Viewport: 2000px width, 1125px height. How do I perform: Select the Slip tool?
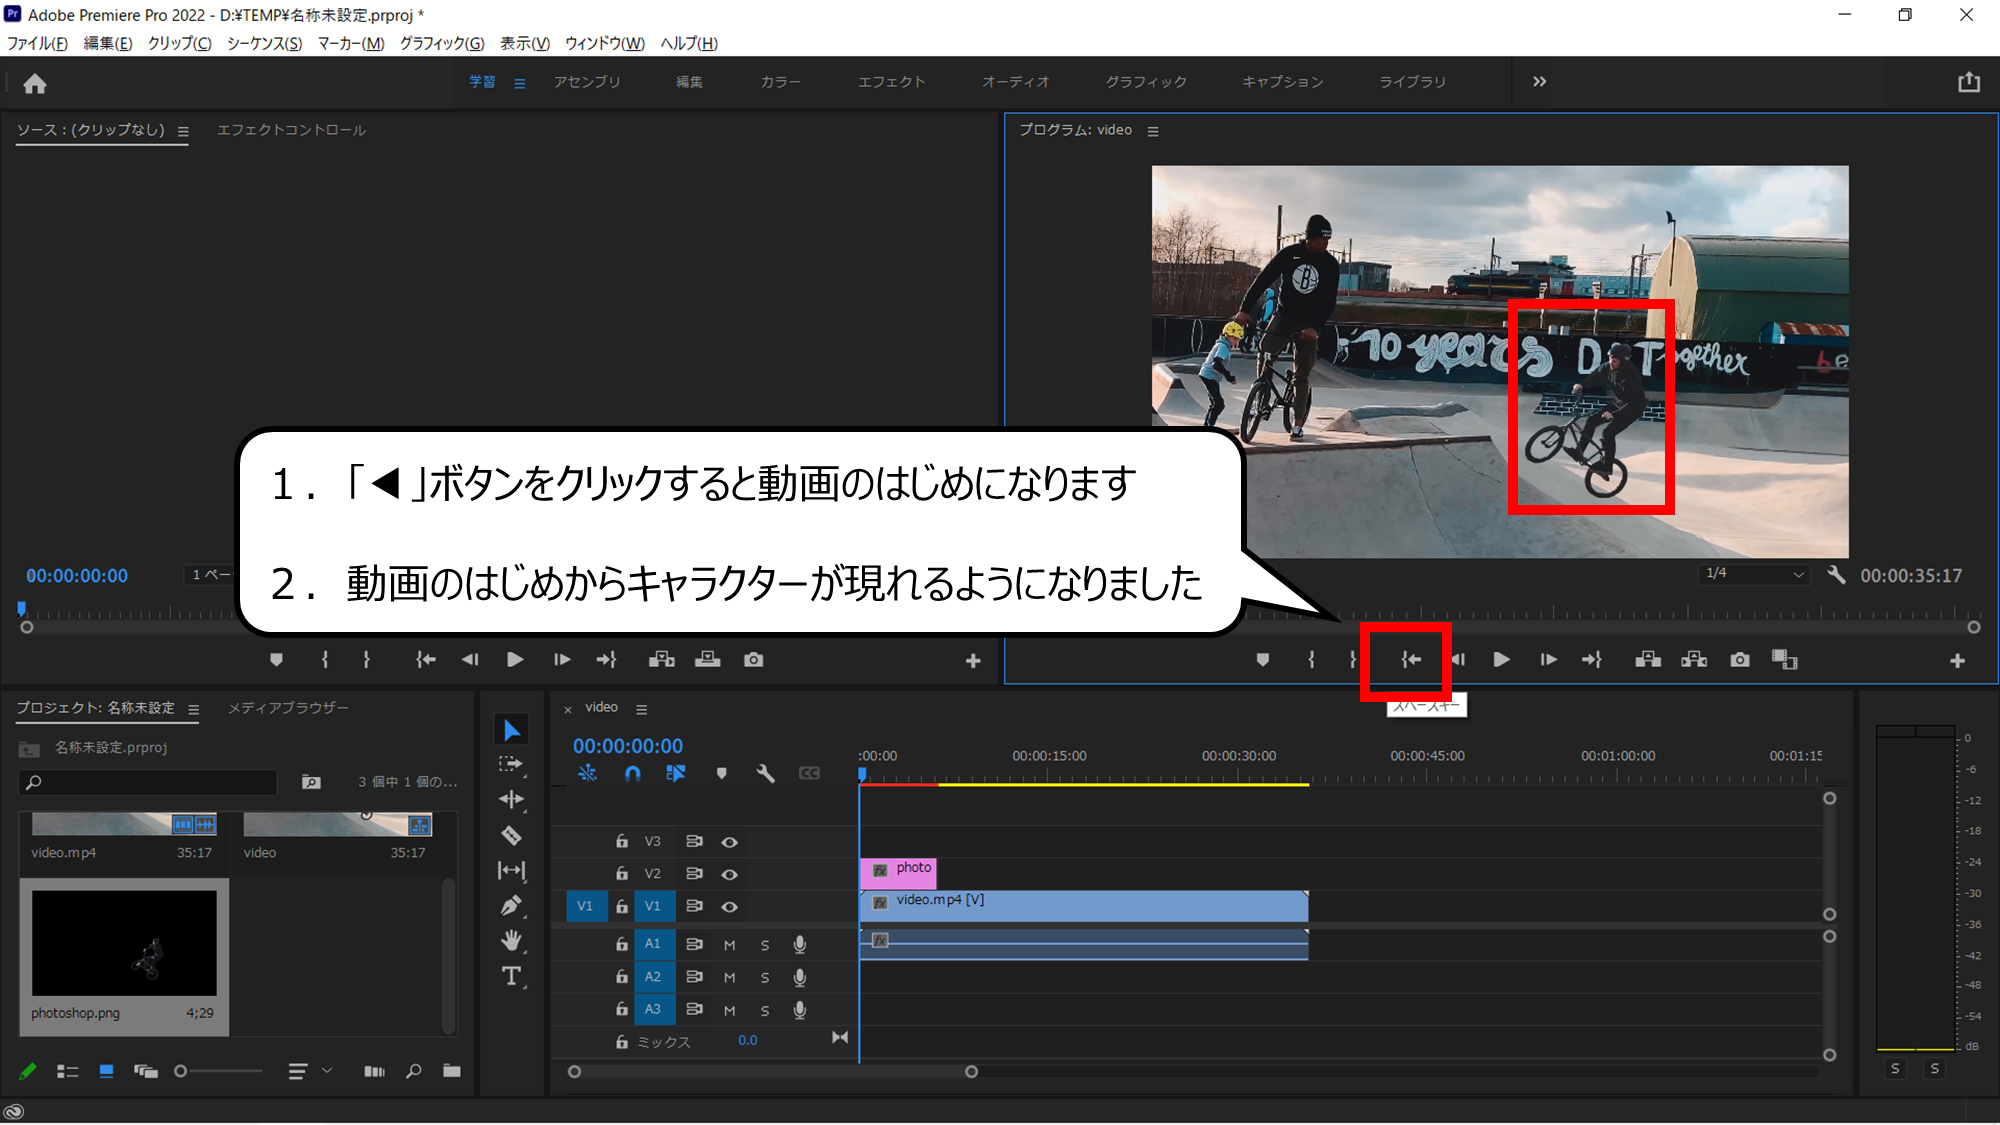click(511, 871)
